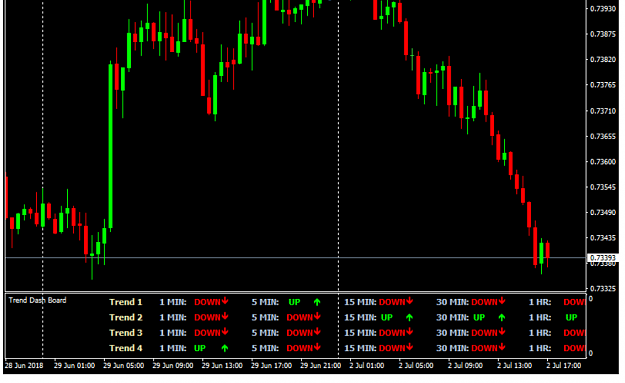Click the green up arrow for Trend 1 5 MIN
625x383 pixels.
coord(317,302)
